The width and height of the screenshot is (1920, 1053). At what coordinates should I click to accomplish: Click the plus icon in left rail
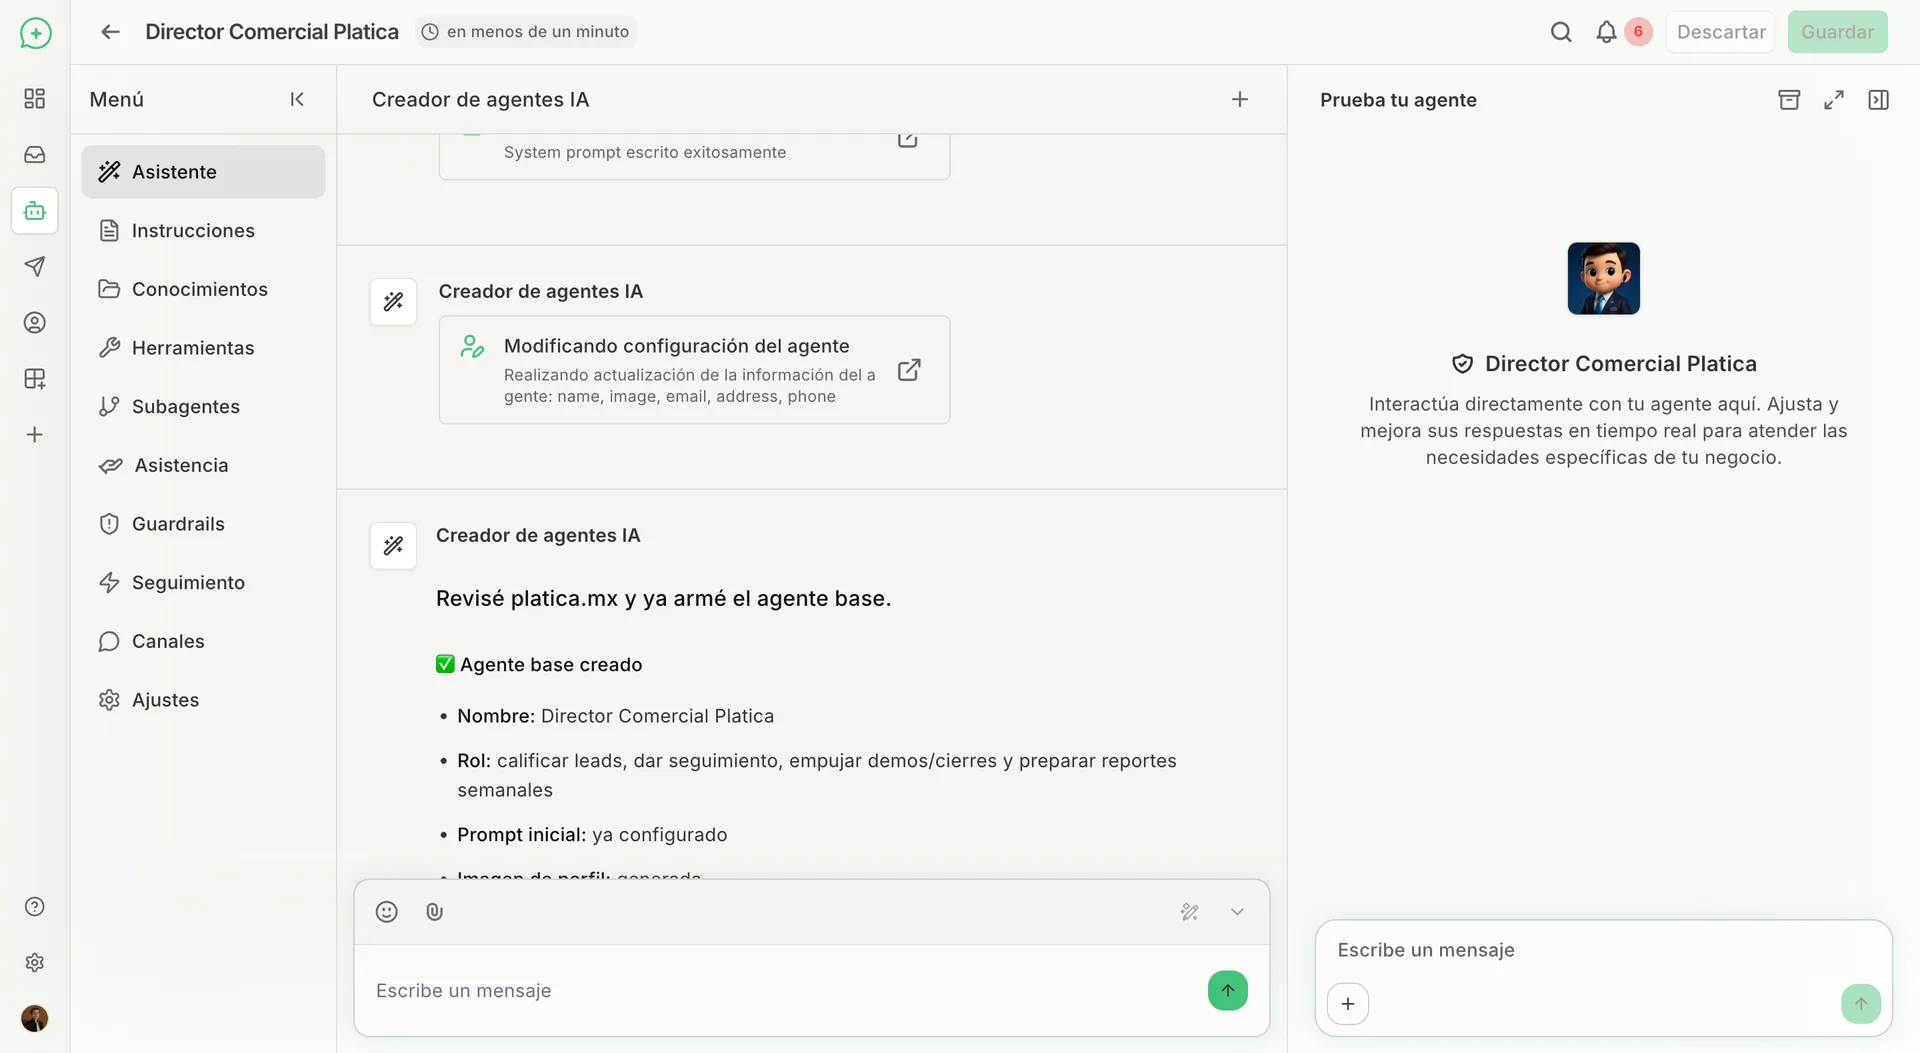pos(35,434)
